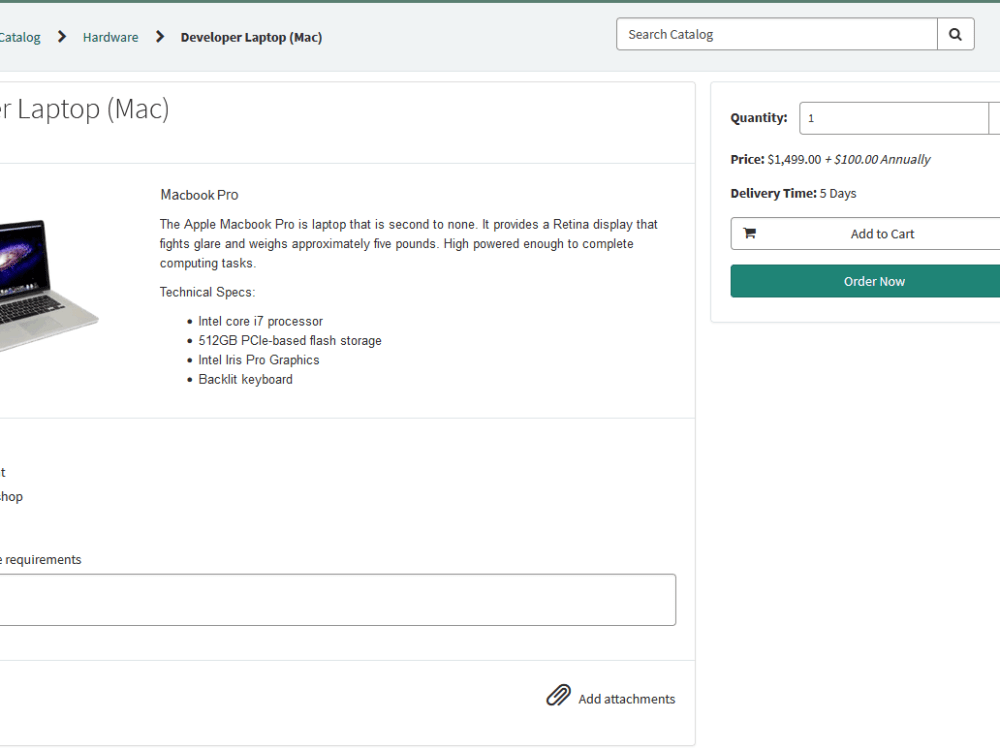Open the Catalog breadcrumb link
The width and height of the screenshot is (1000, 750).
click(x=20, y=38)
